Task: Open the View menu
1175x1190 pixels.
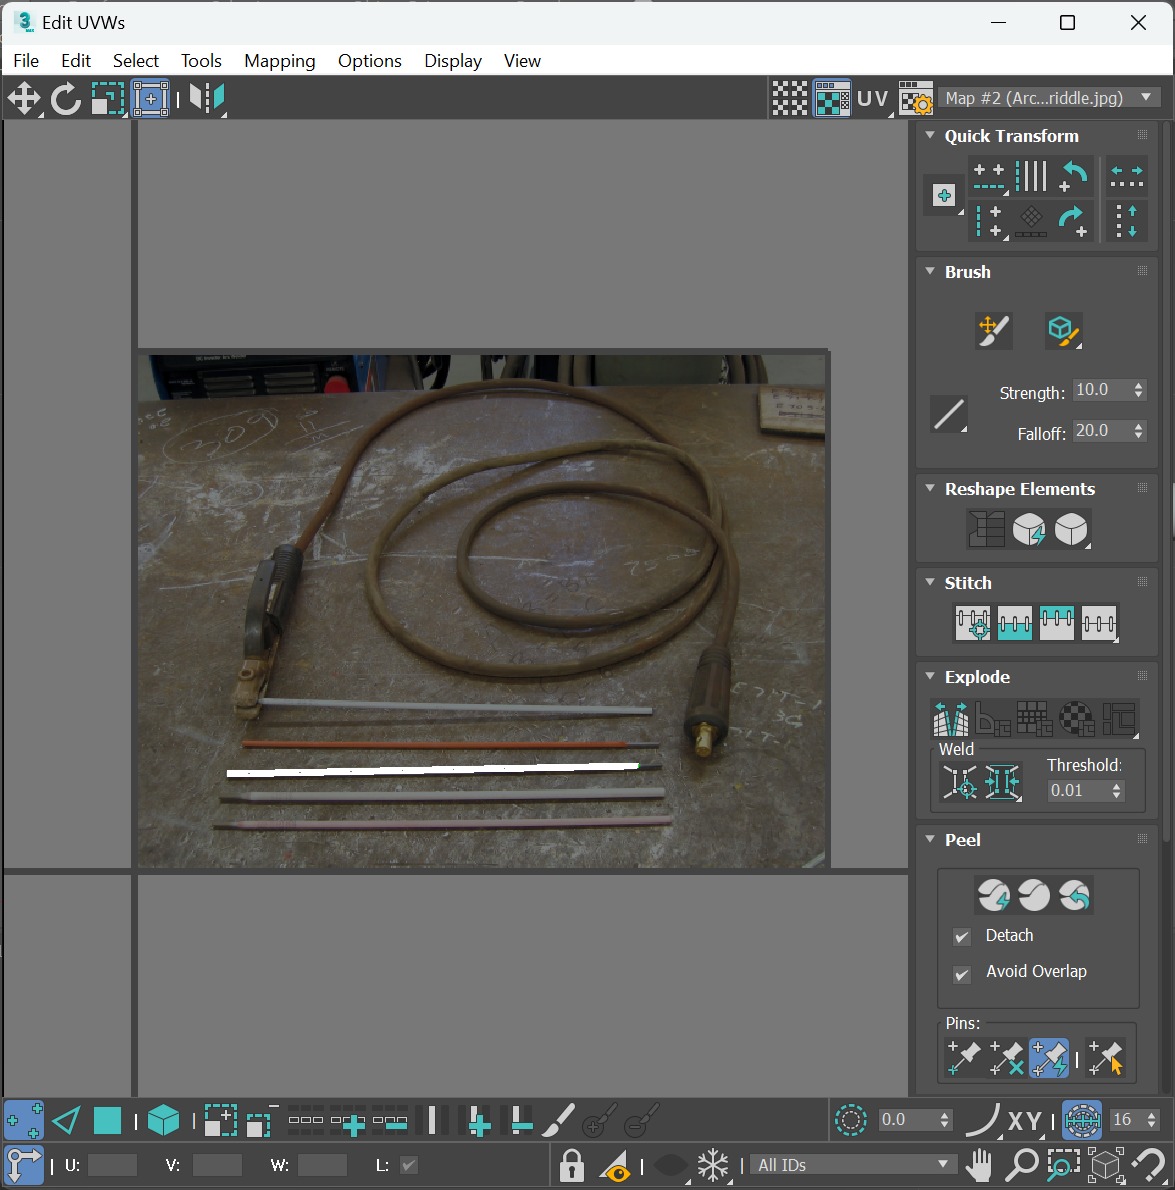Action: pyautogui.click(x=522, y=61)
